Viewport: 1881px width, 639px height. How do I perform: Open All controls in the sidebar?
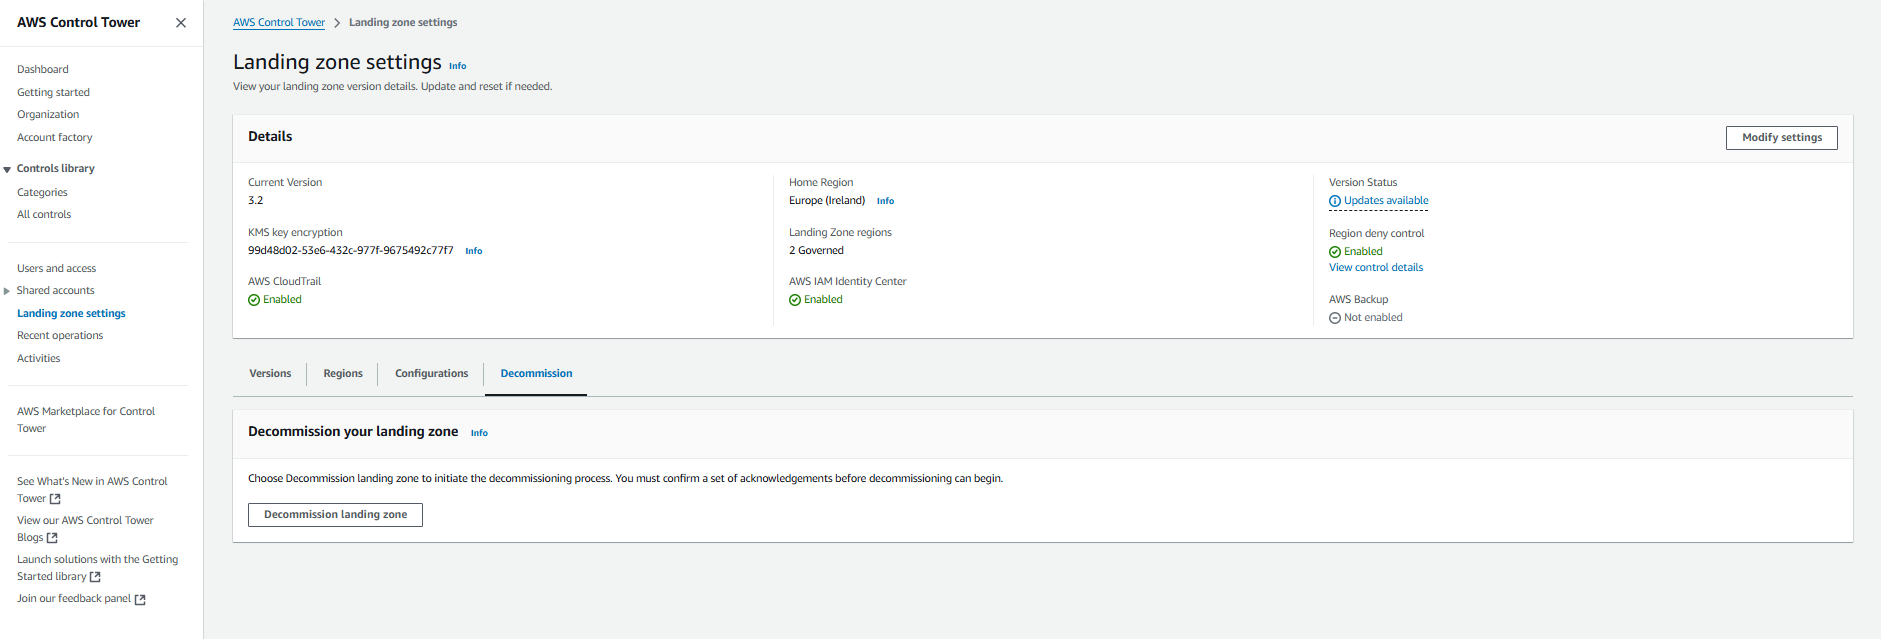(44, 214)
